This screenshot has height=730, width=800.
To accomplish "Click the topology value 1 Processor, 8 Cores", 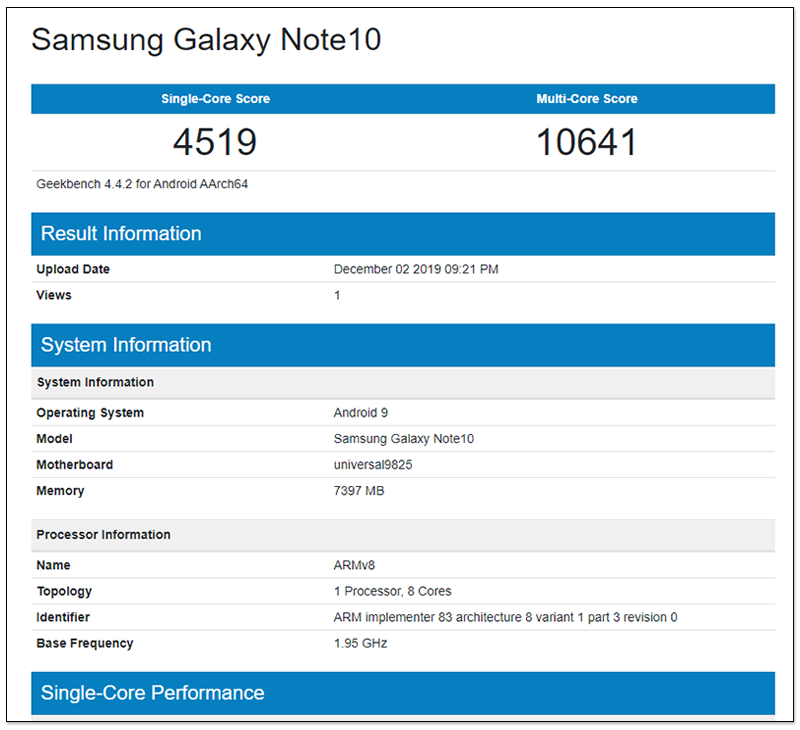I will pyautogui.click(x=393, y=591).
